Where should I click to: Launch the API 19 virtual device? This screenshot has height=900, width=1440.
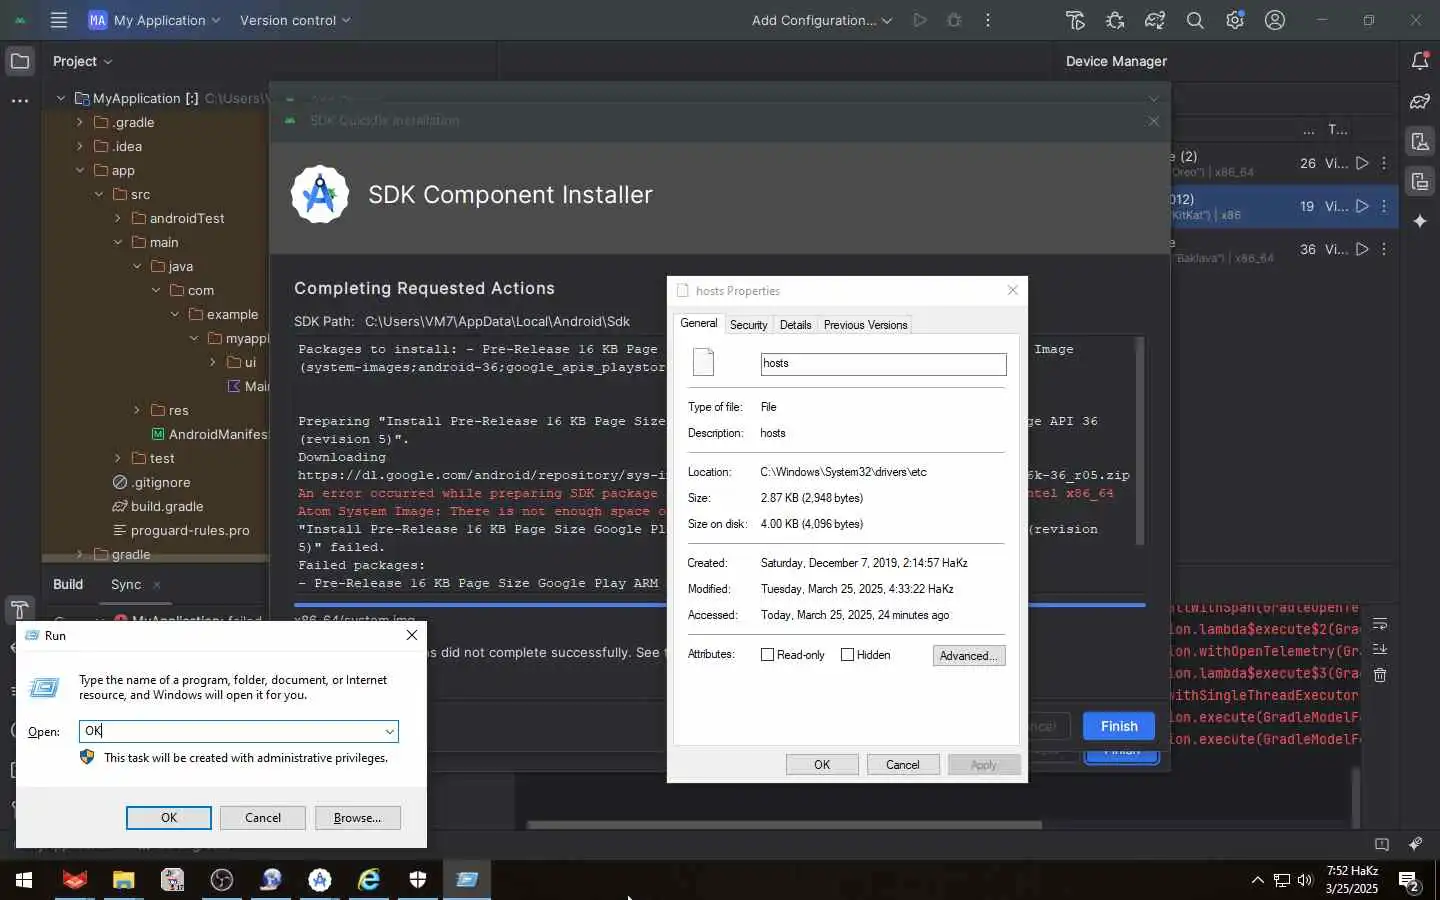tap(1362, 206)
